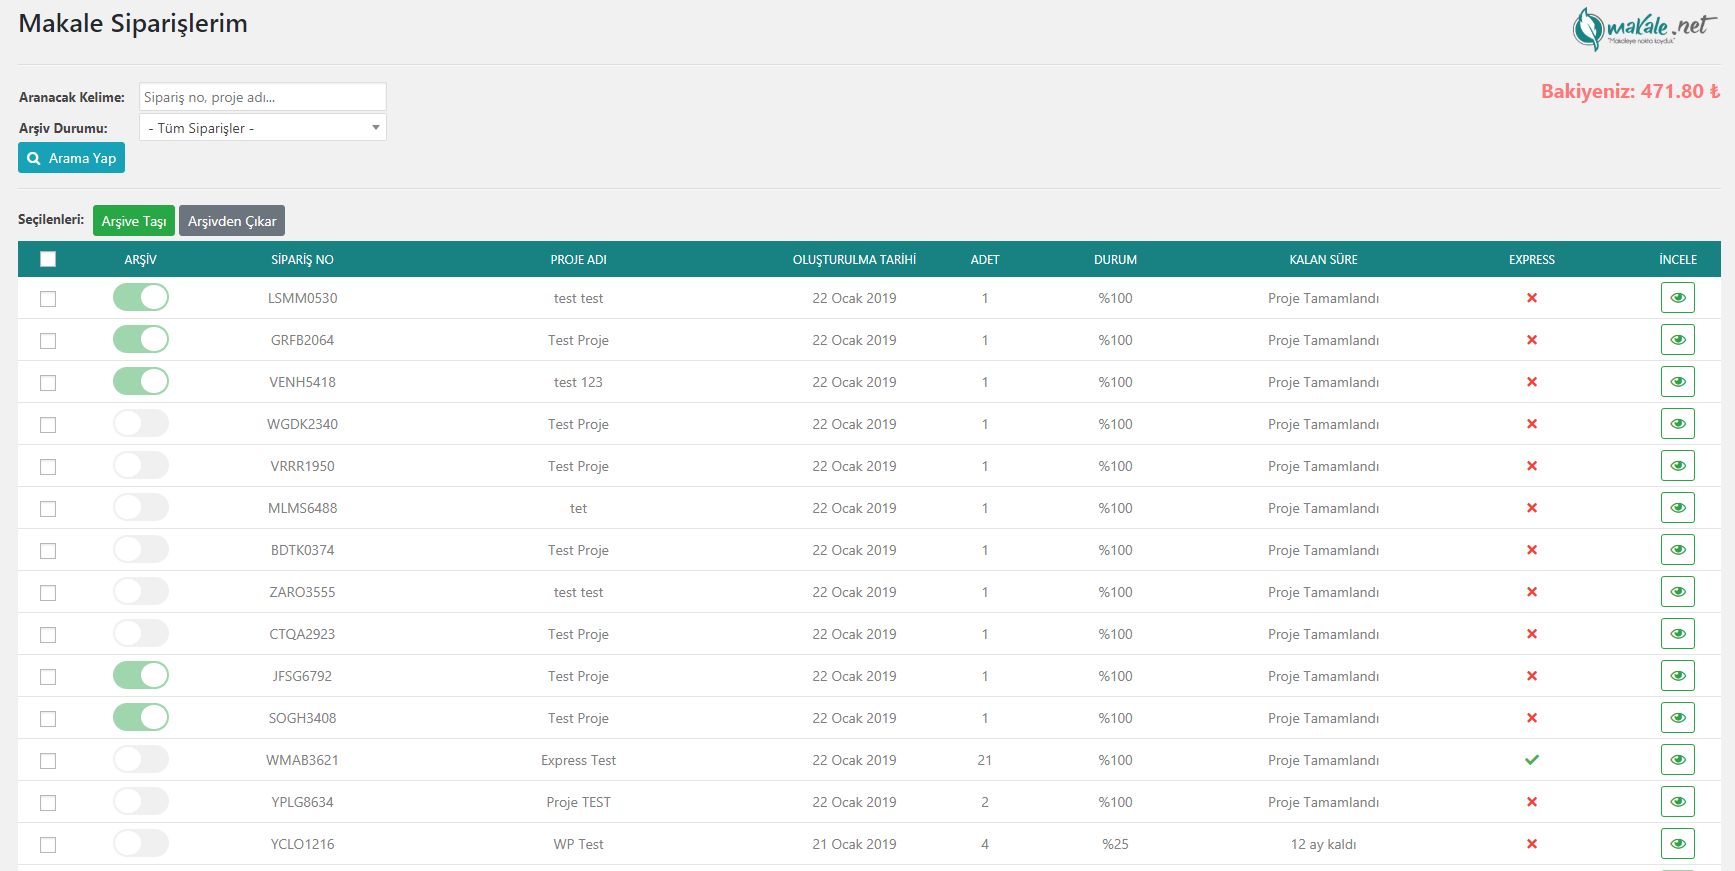Screen dimensions: 1735x871
Task: Sort by SİPARİŞ NO column header
Action: coord(302,259)
